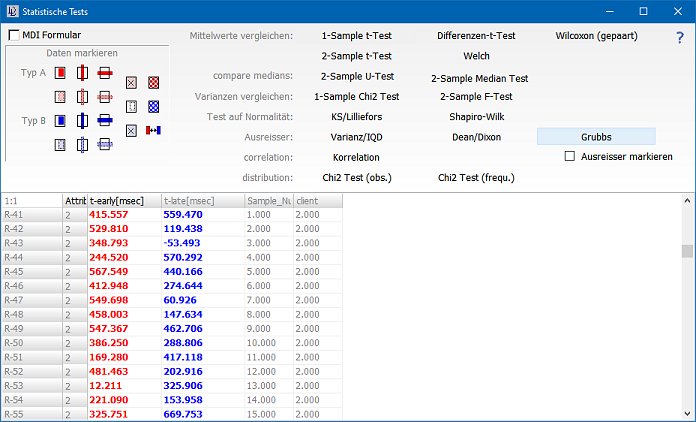
Task: Mark column as Typ B (blue vertical bar)
Action: pos(83,121)
